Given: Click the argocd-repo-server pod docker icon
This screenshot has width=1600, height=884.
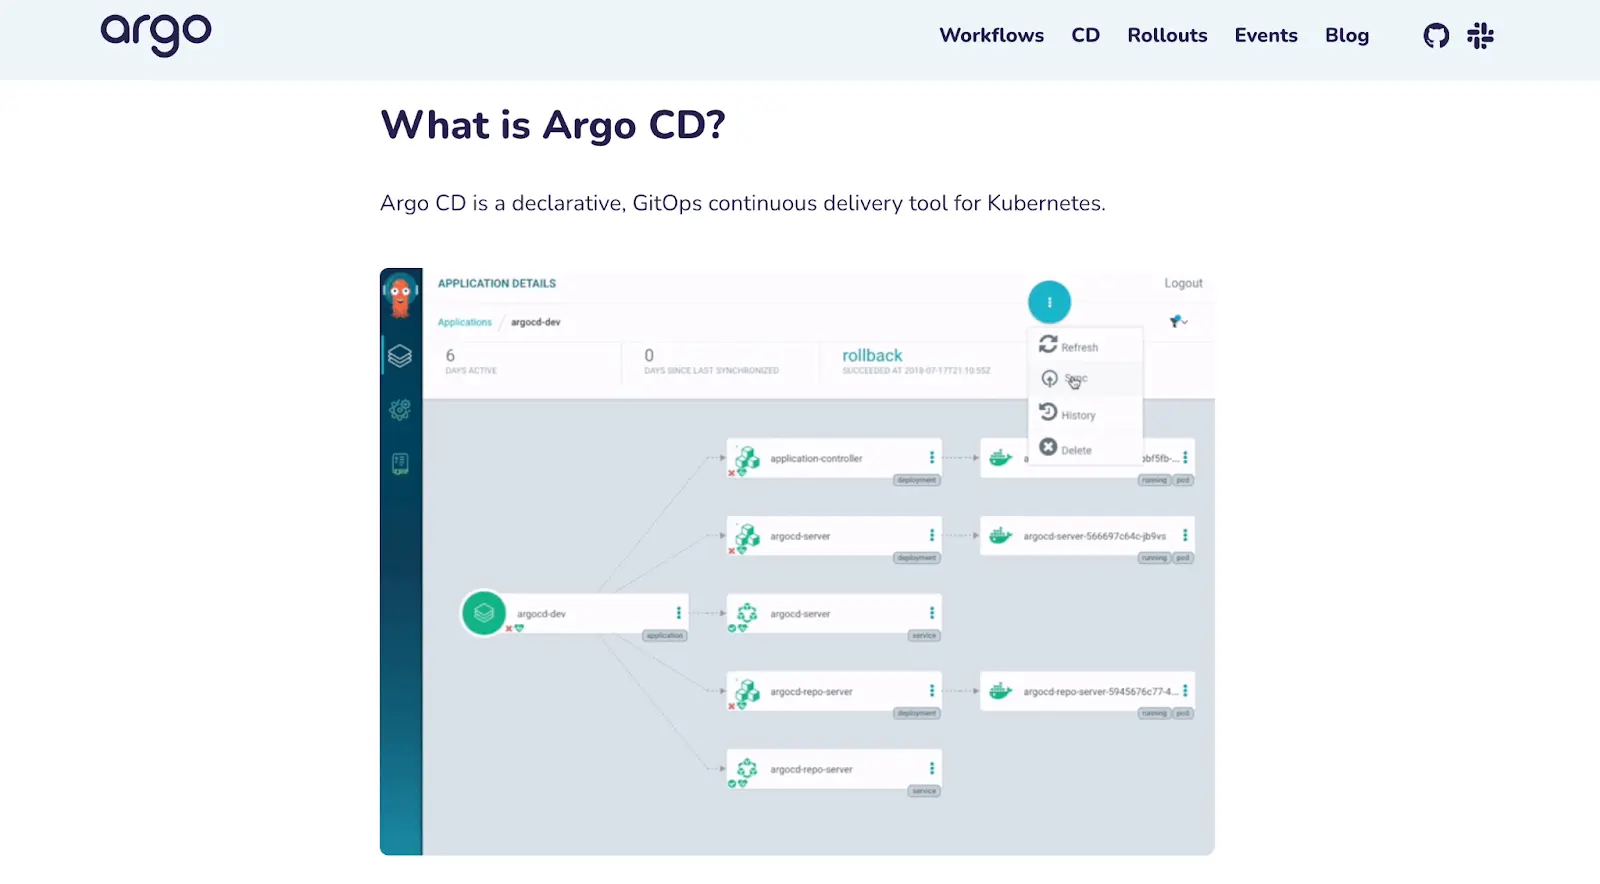Looking at the screenshot, I should (1000, 691).
